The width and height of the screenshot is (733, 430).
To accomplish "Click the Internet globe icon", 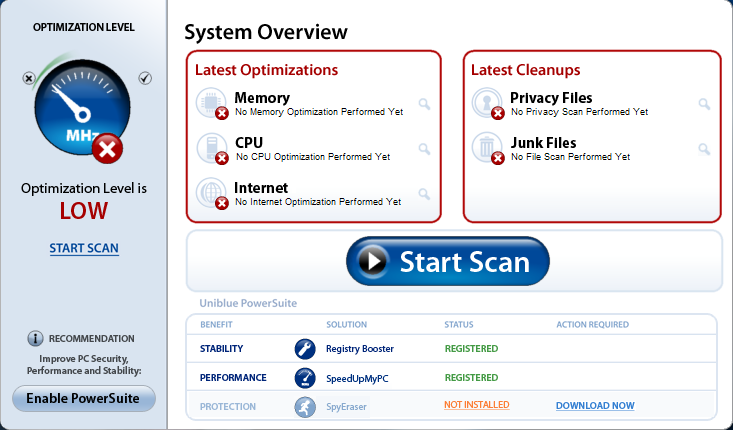I will (x=211, y=191).
